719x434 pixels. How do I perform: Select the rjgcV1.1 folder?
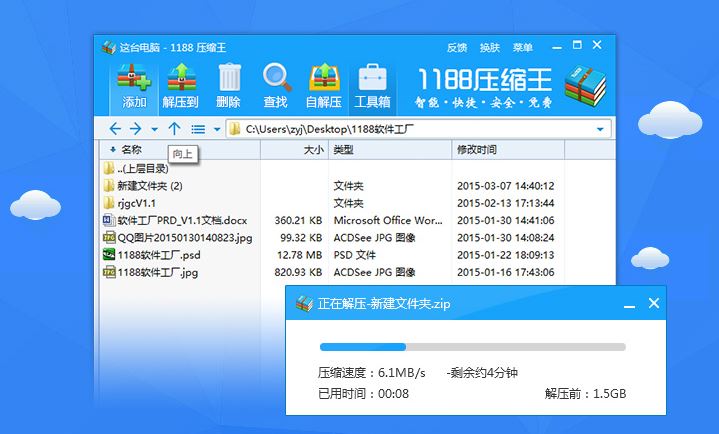[x=129, y=203]
